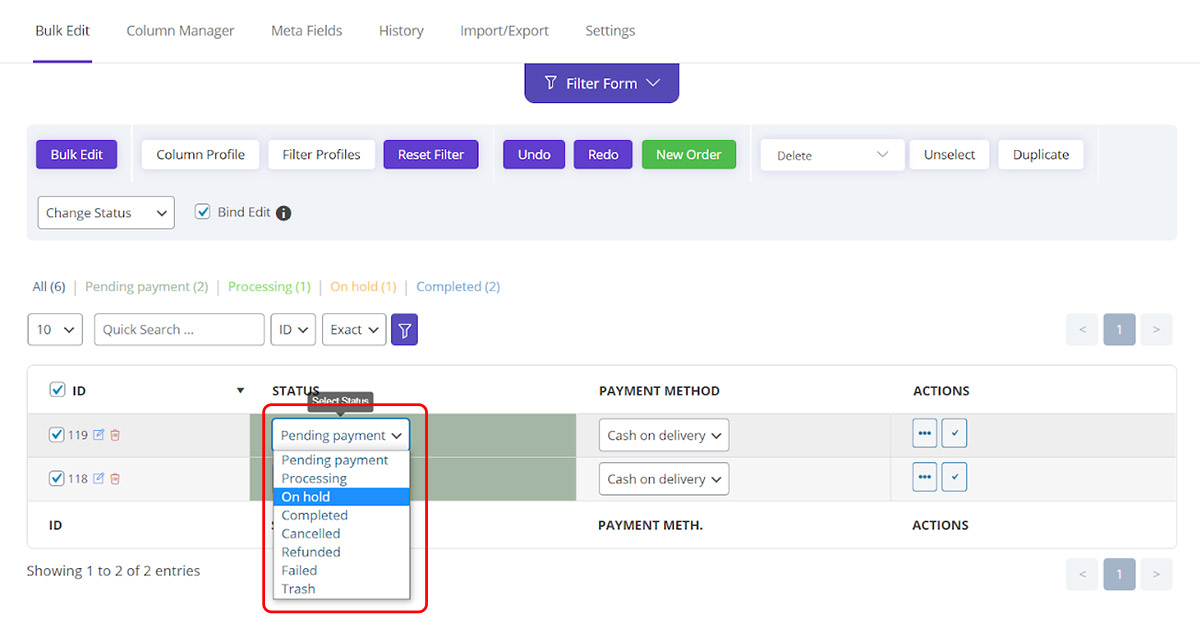Click the delete icon next to order 119
1200x628 pixels.
pyautogui.click(x=115, y=435)
